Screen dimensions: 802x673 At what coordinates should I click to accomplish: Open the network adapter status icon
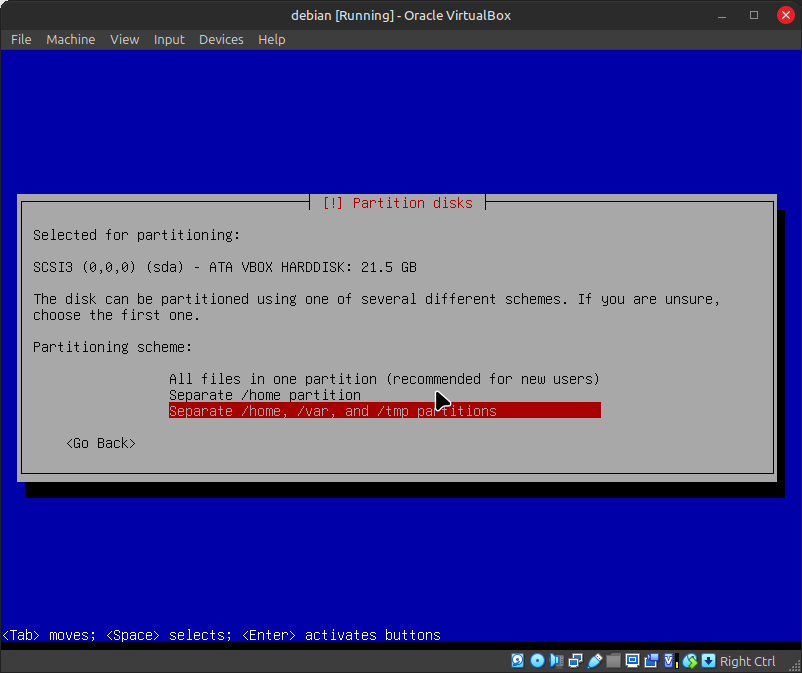(575, 661)
